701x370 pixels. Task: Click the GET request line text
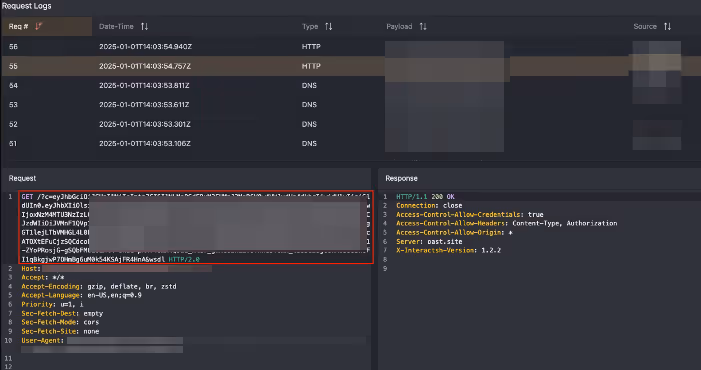[x=196, y=228]
